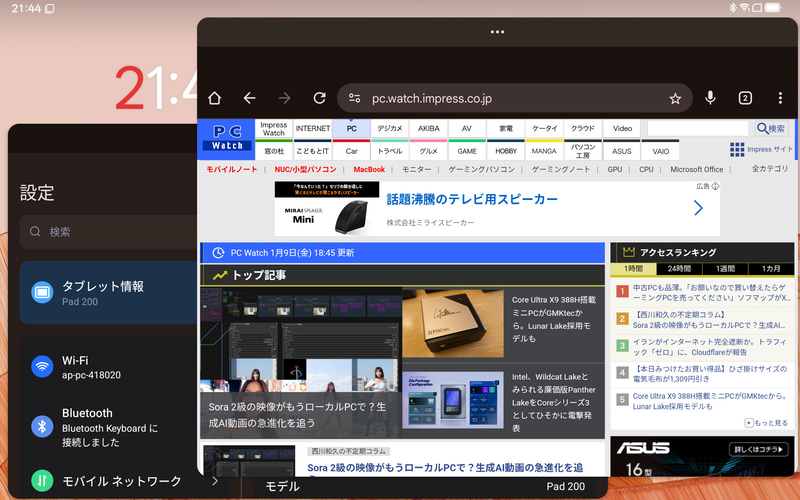Click the MacBook link

369,169
